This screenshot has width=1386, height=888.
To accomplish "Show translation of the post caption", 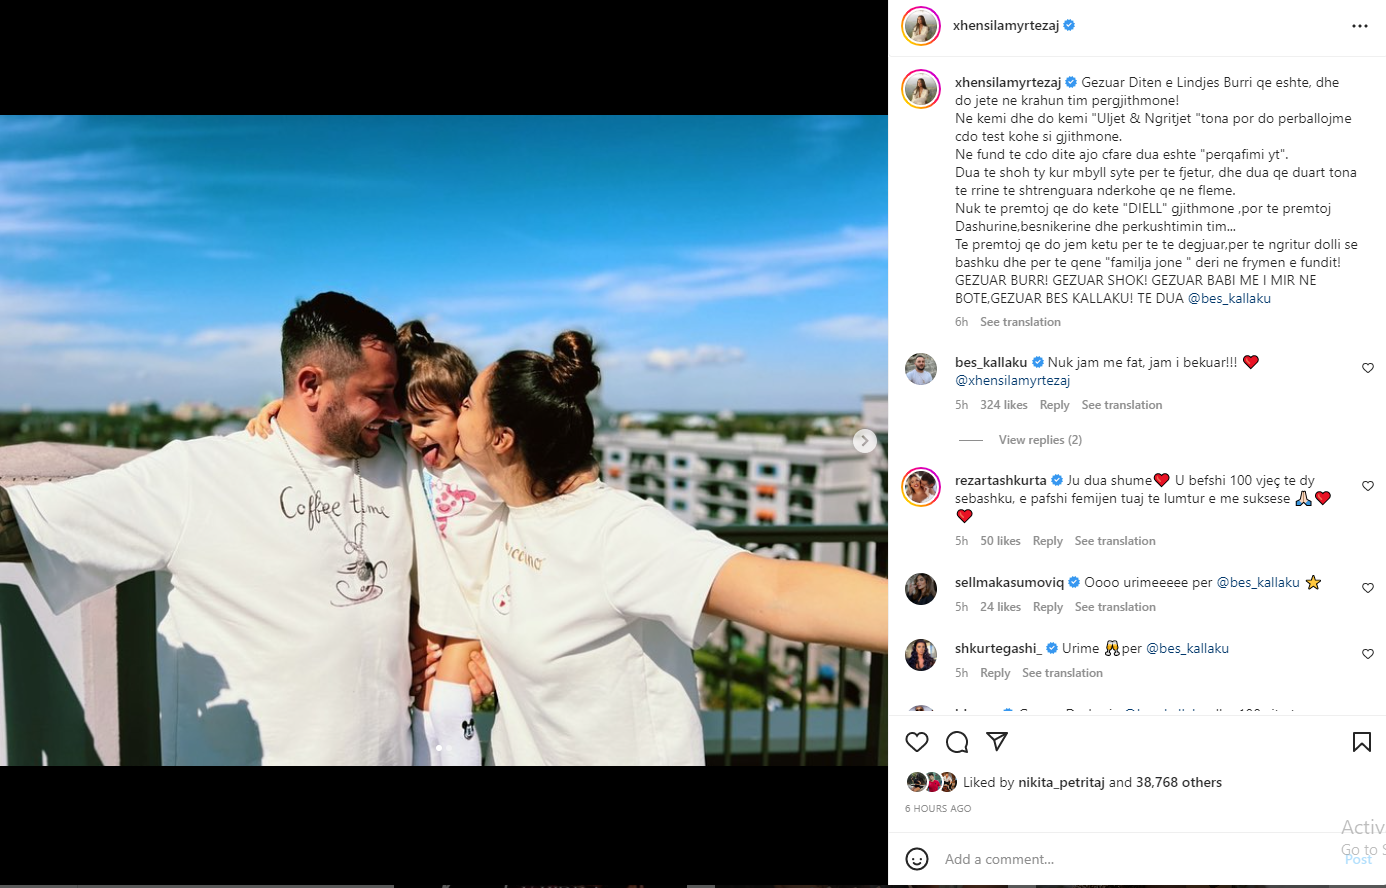I will [x=1020, y=322].
